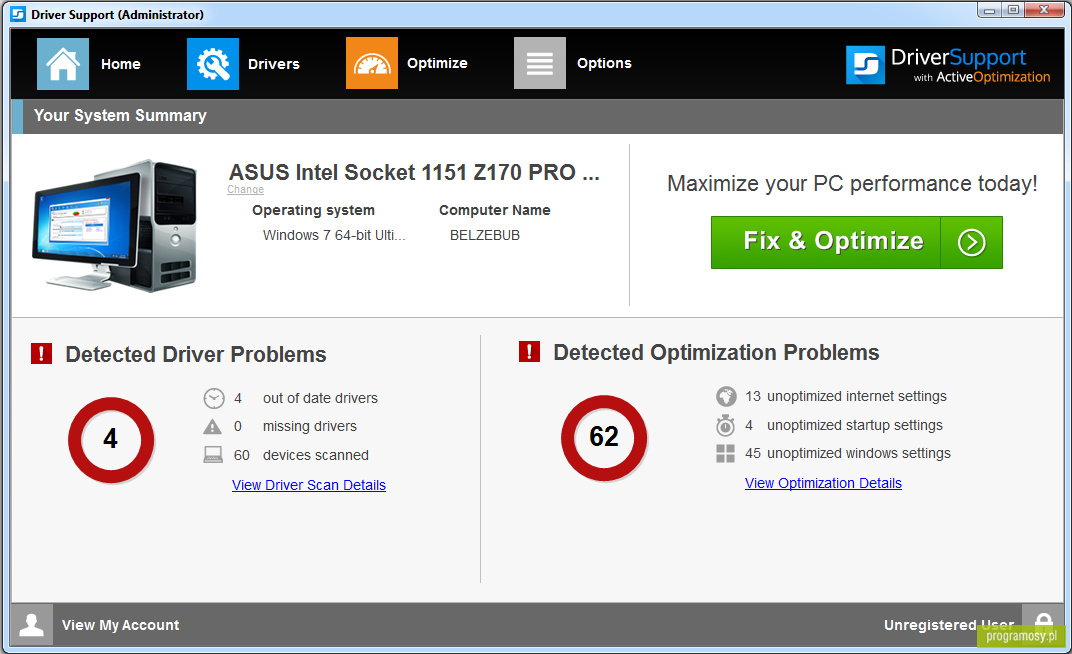The height and width of the screenshot is (654, 1072).
Task: Click the out of date drivers text
Action: 320,398
